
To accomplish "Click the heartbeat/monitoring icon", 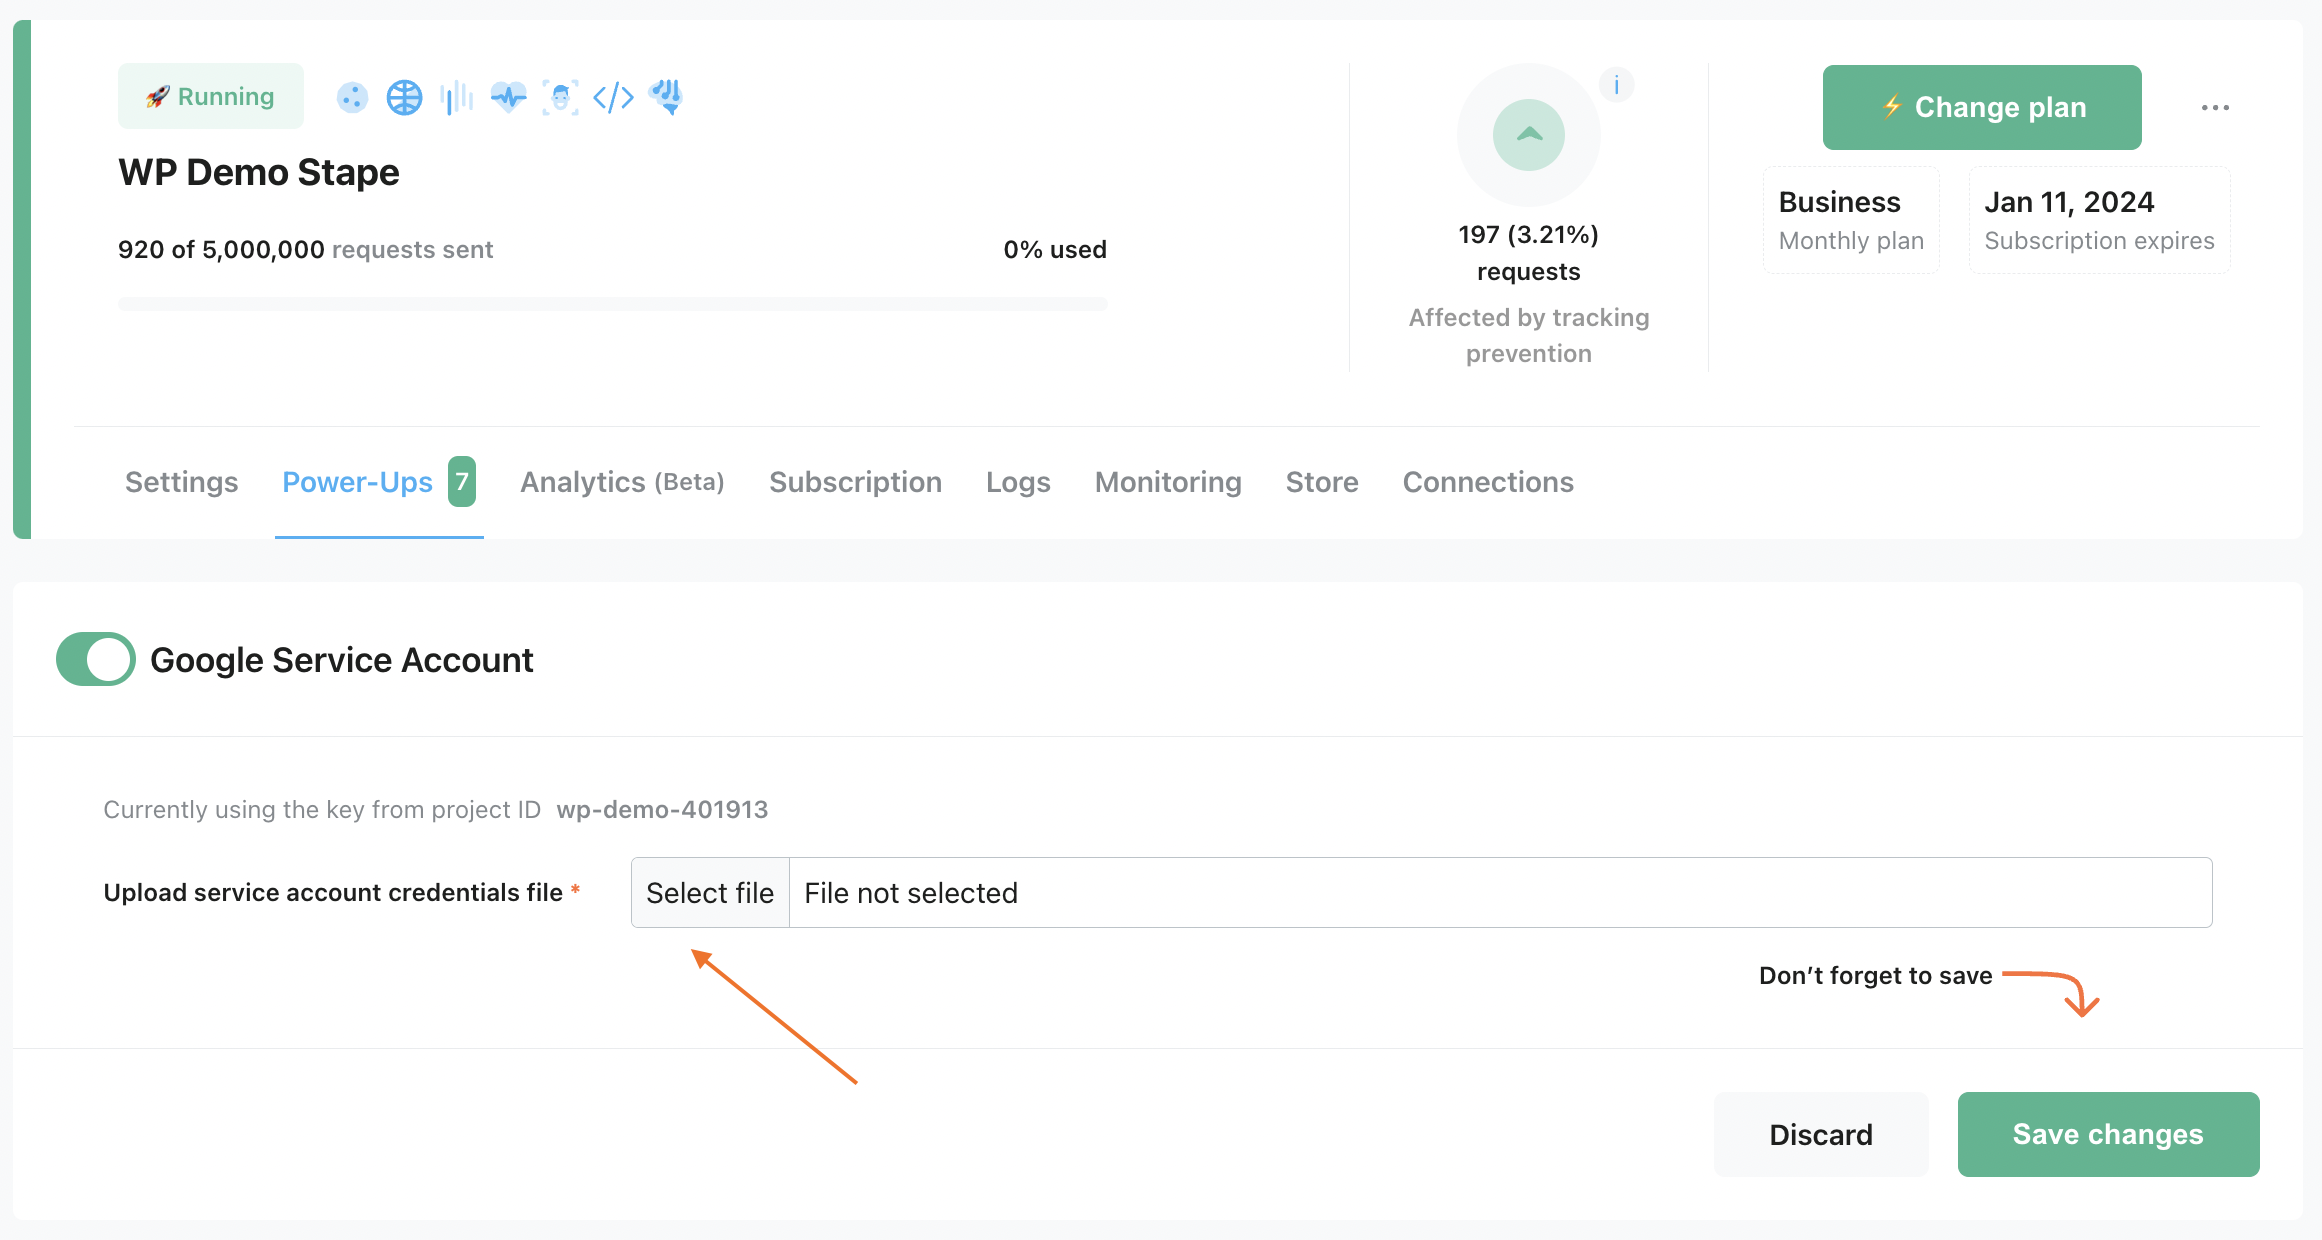I will tap(508, 98).
